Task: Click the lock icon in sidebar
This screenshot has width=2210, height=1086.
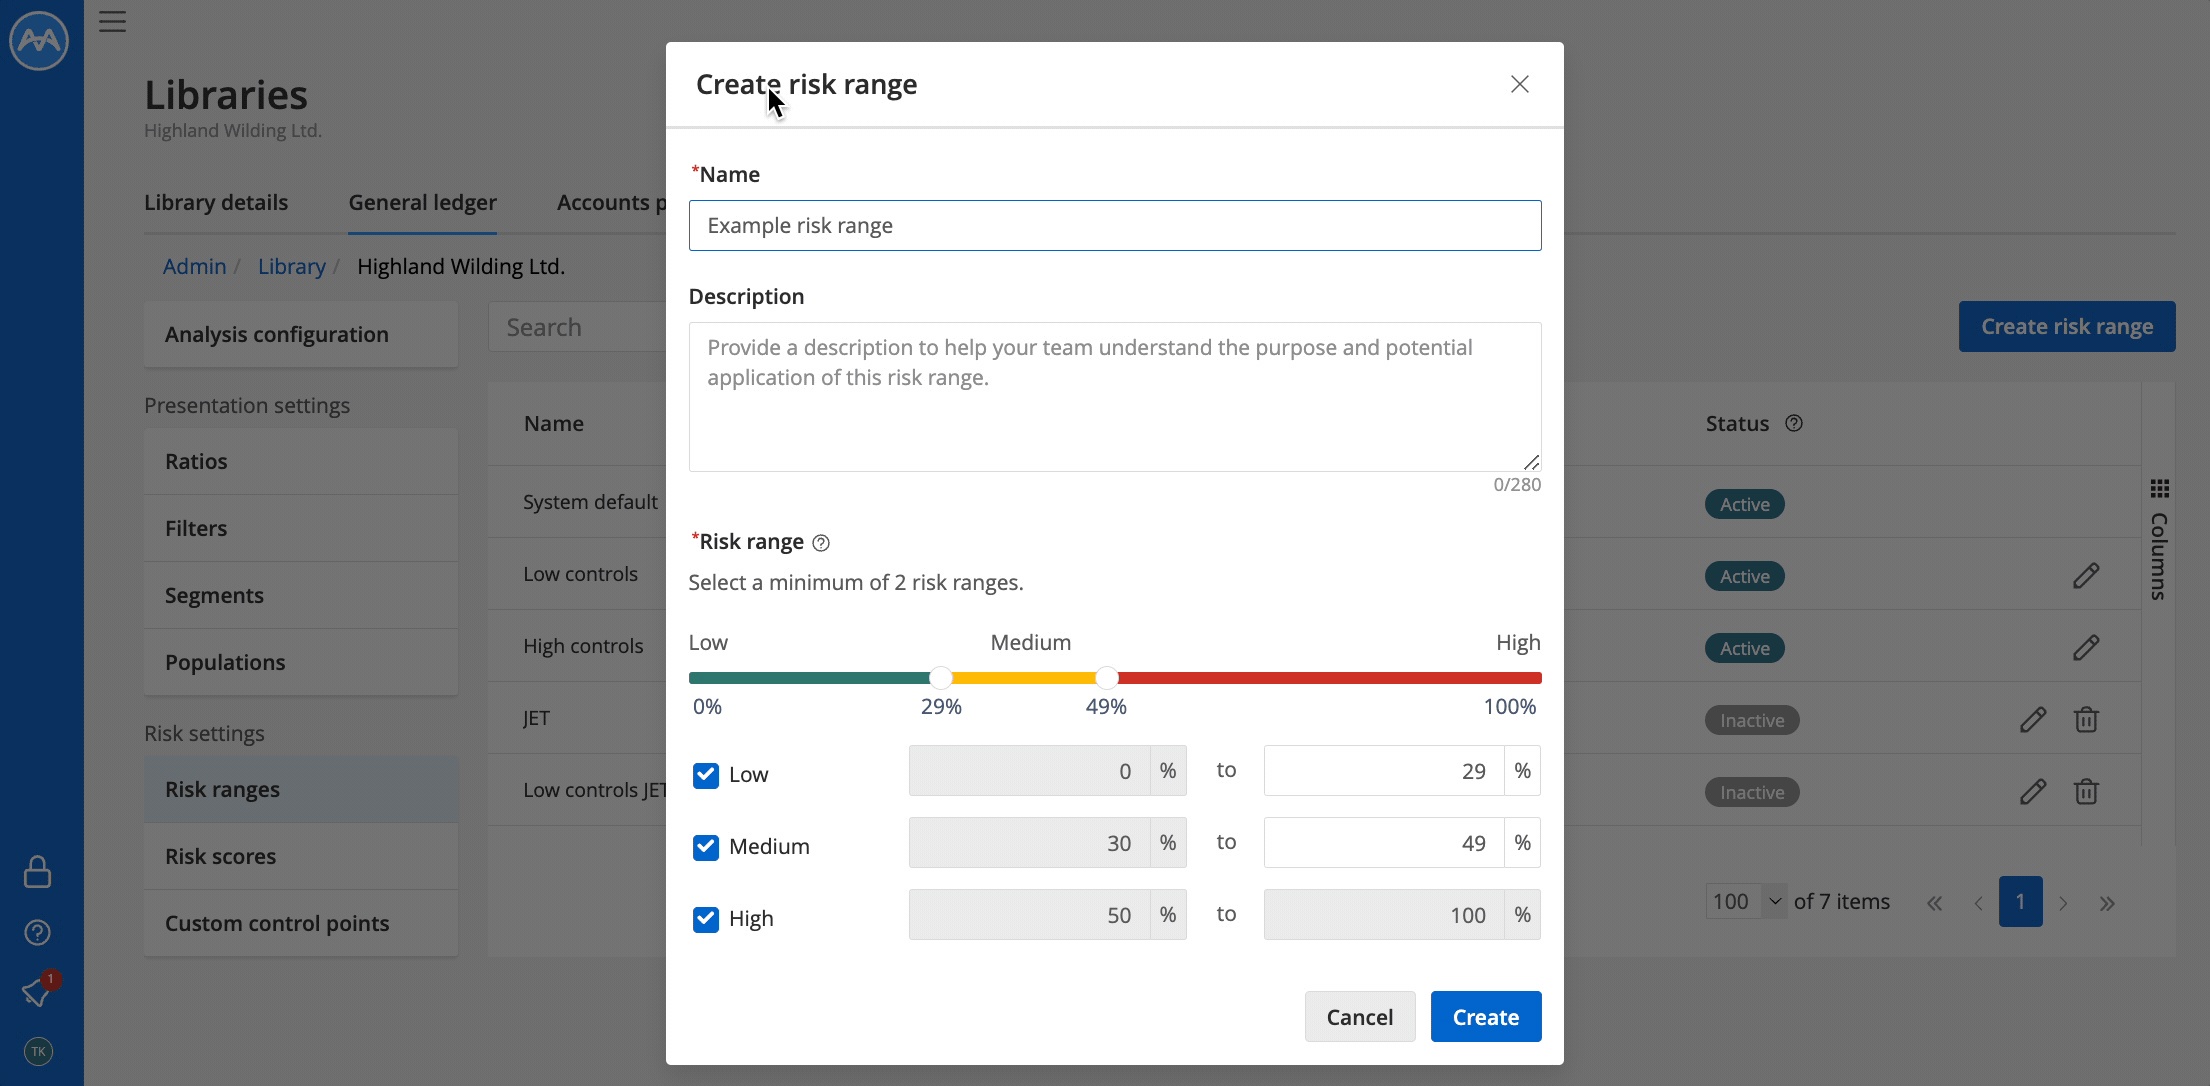Action: pyautogui.click(x=37, y=871)
